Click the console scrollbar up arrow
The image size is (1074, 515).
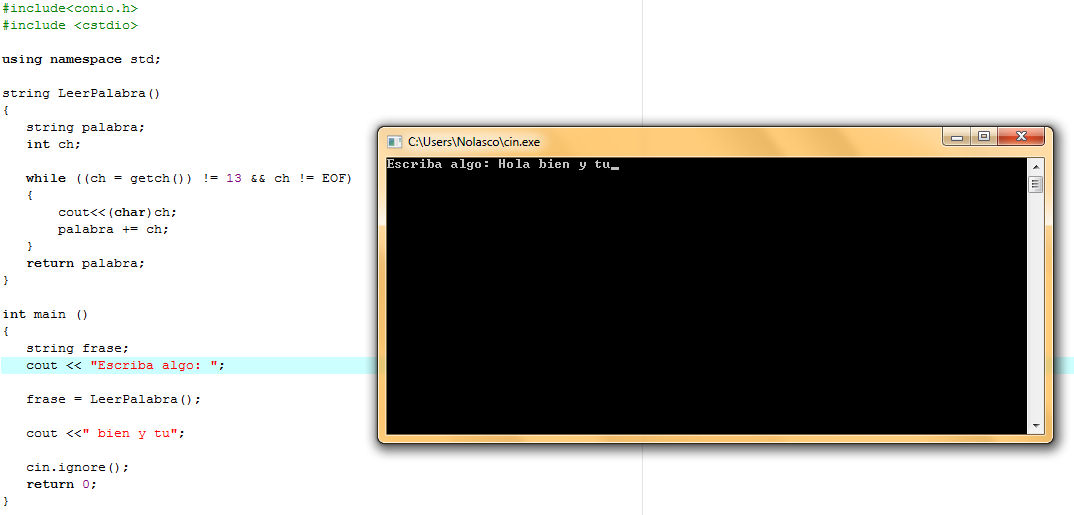point(1035,167)
